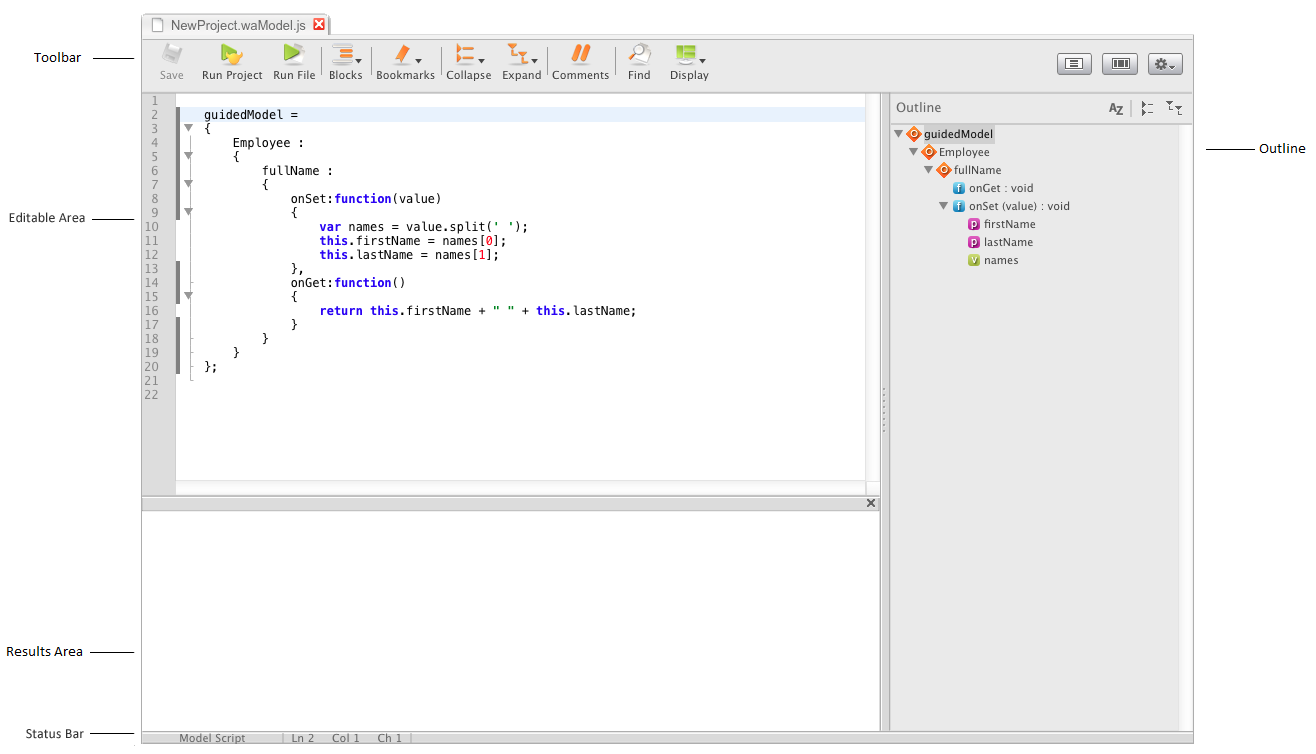Screen dimensions: 1316x754
Task: Toggle the split-column layout button
Action: (x=1120, y=64)
